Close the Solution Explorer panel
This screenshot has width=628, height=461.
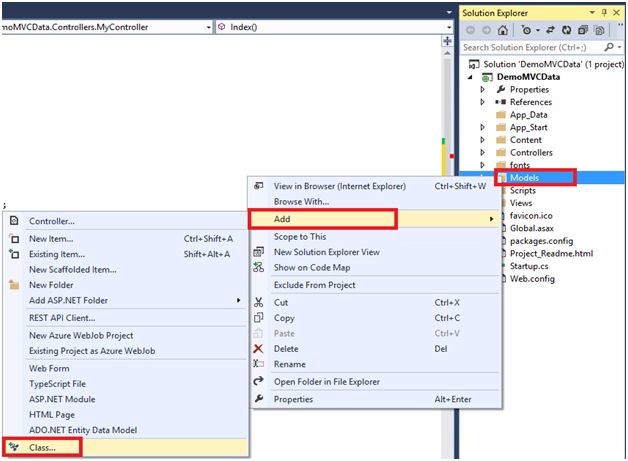[x=617, y=13]
